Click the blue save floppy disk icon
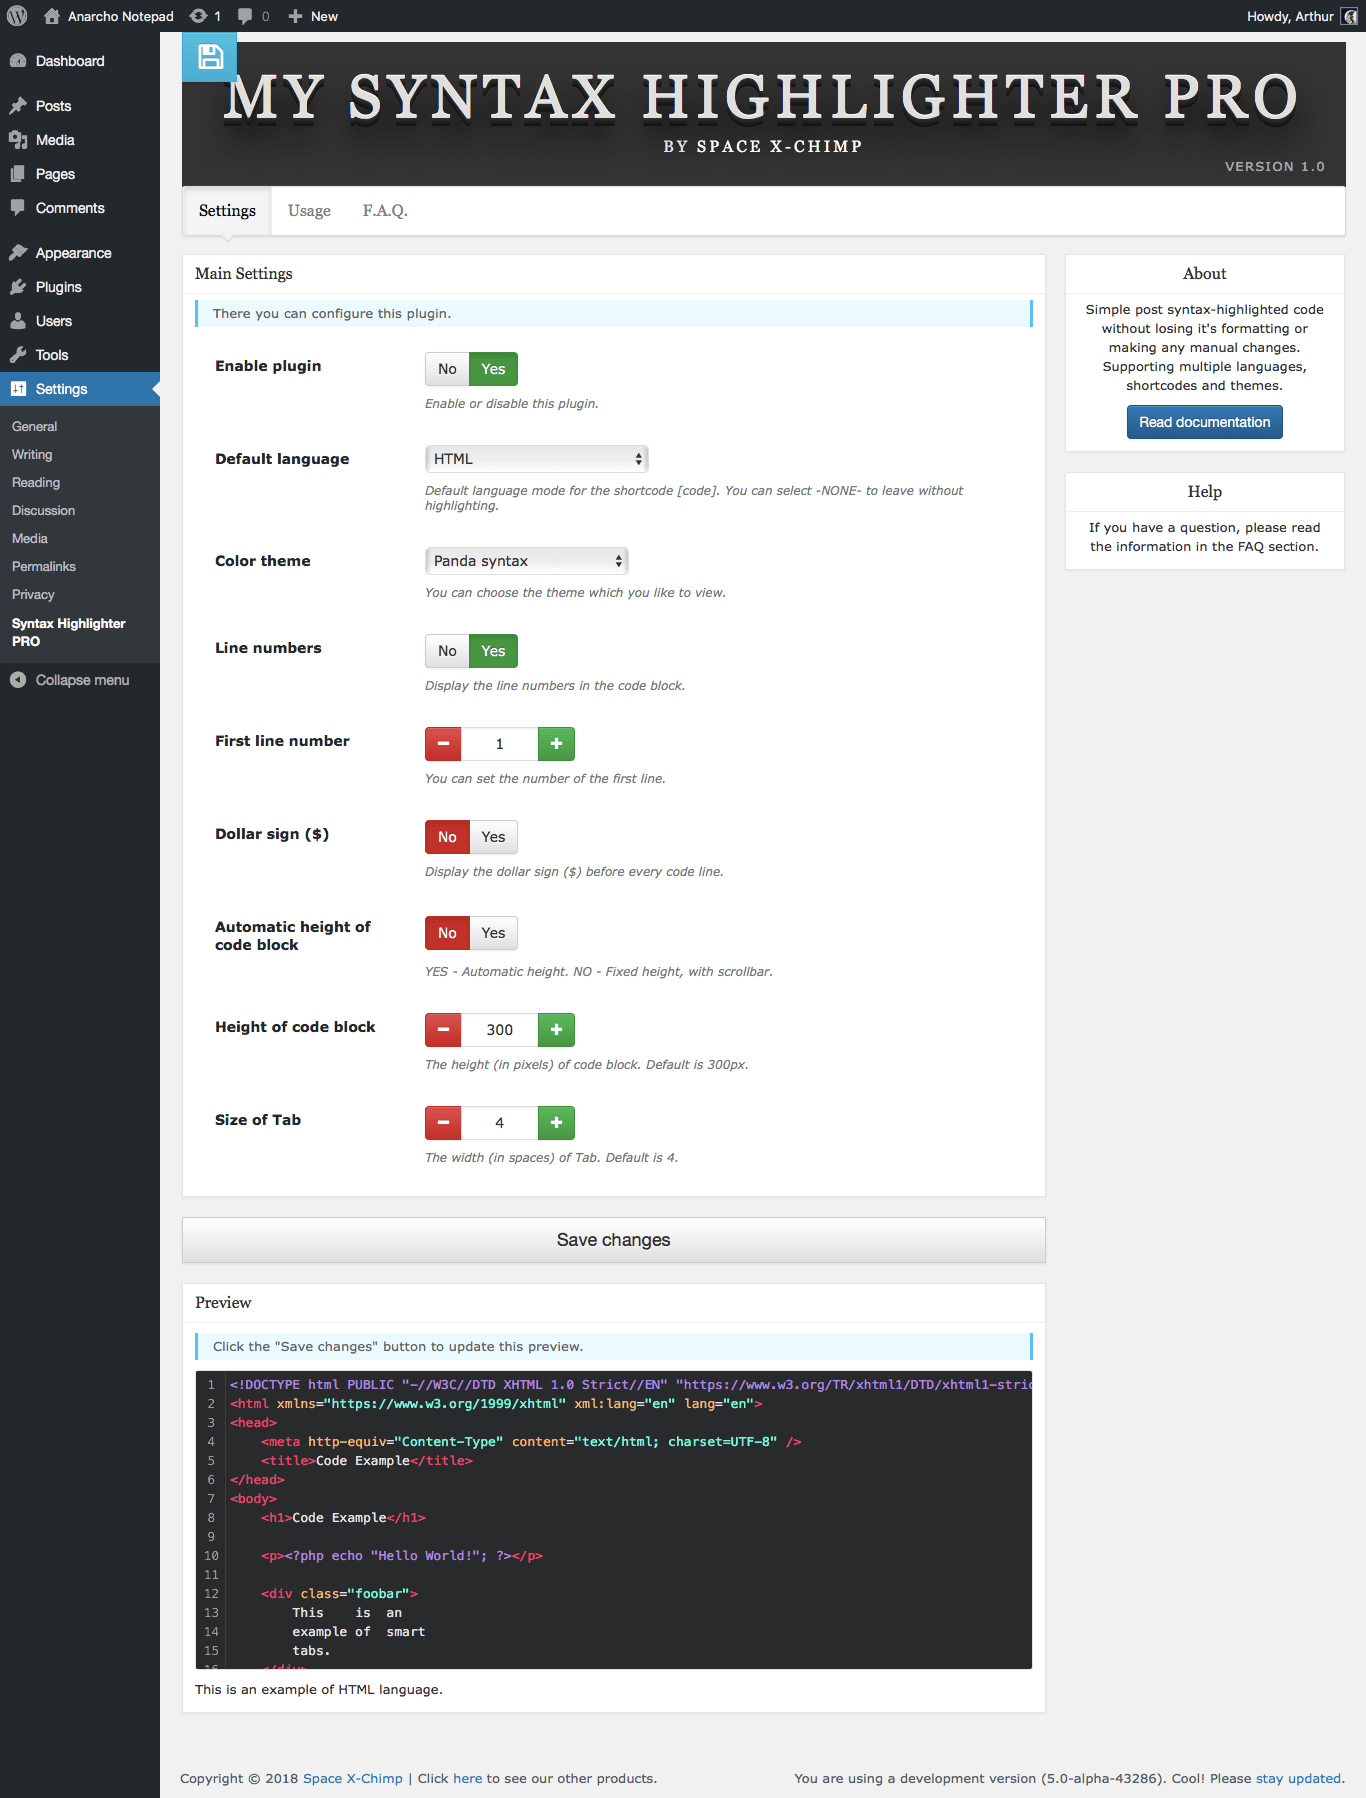Screen dimensions: 1366x1798 (x=210, y=57)
